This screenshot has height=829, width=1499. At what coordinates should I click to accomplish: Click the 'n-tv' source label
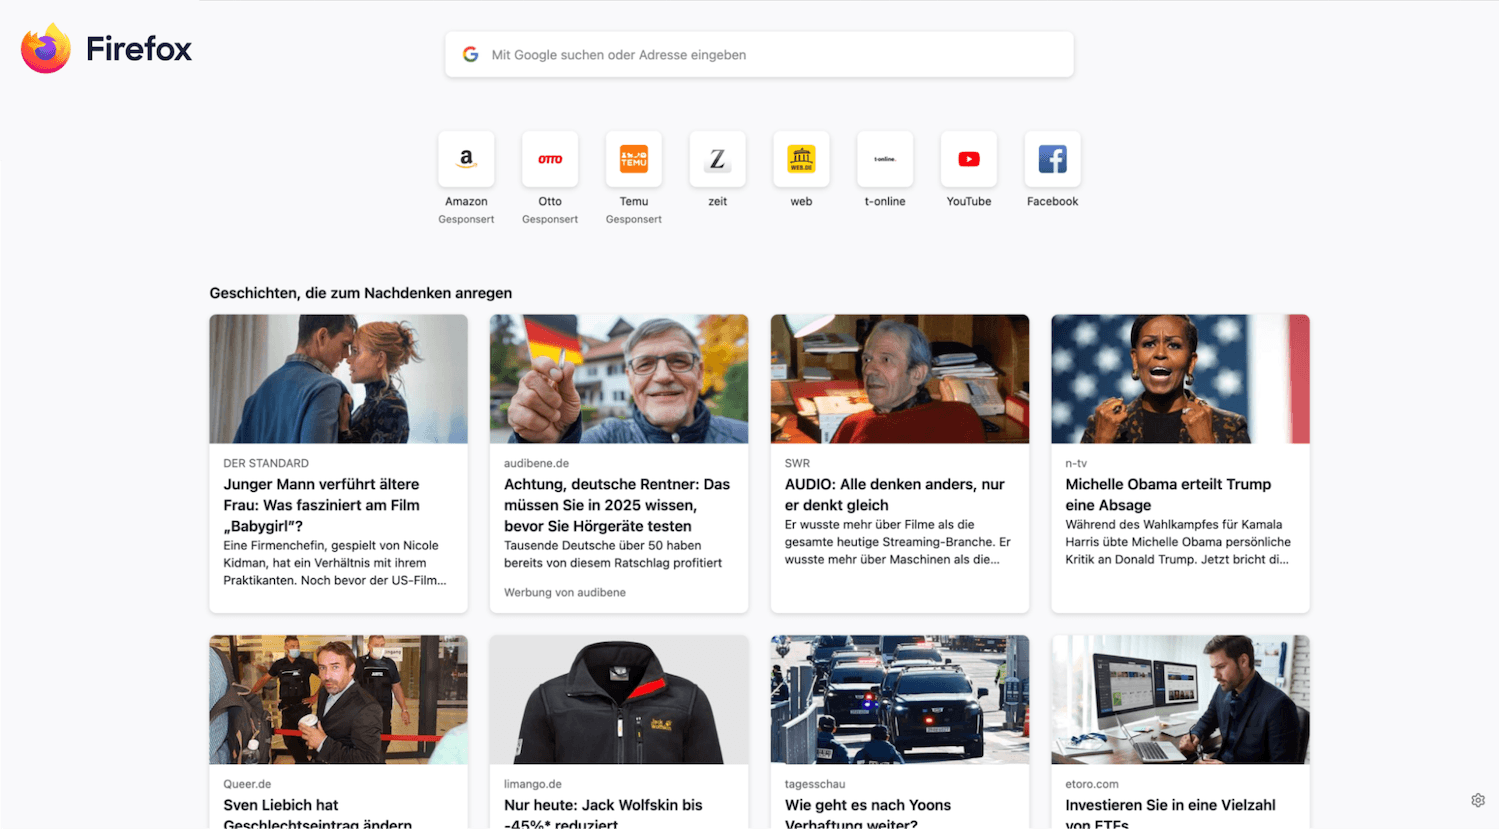(1076, 463)
